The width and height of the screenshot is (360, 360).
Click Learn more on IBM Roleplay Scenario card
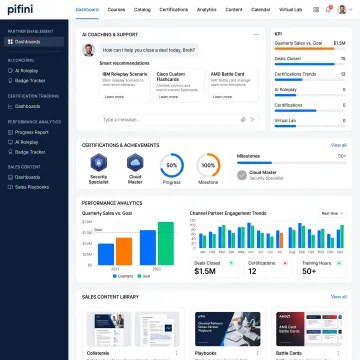114,97
